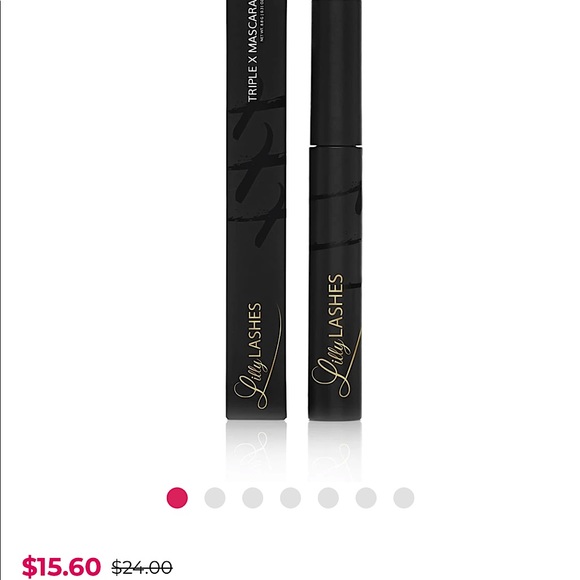The image size is (580, 580).
Task: Jump to the fifth carousel dot
Action: tap(328, 498)
